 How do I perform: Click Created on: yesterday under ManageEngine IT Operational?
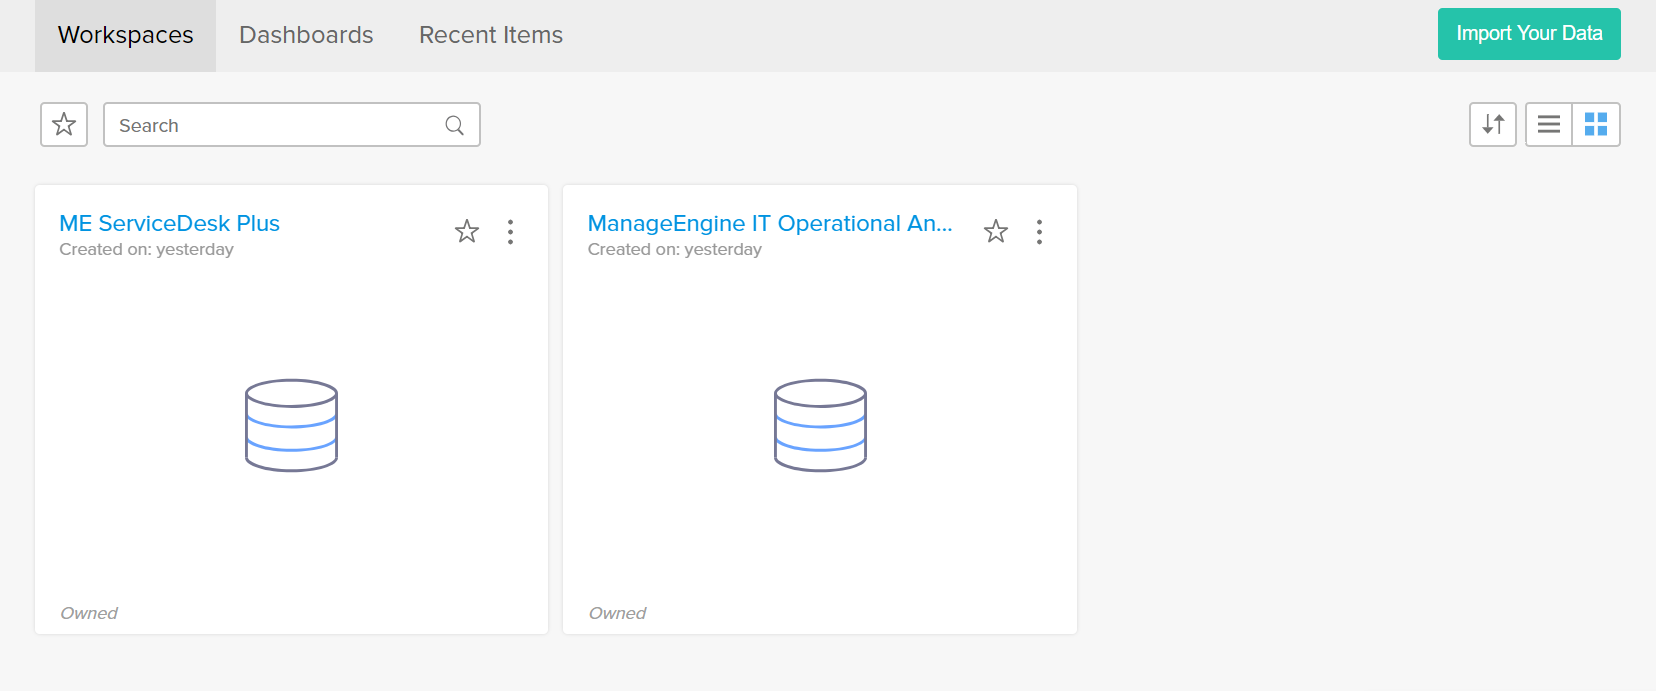(x=675, y=249)
